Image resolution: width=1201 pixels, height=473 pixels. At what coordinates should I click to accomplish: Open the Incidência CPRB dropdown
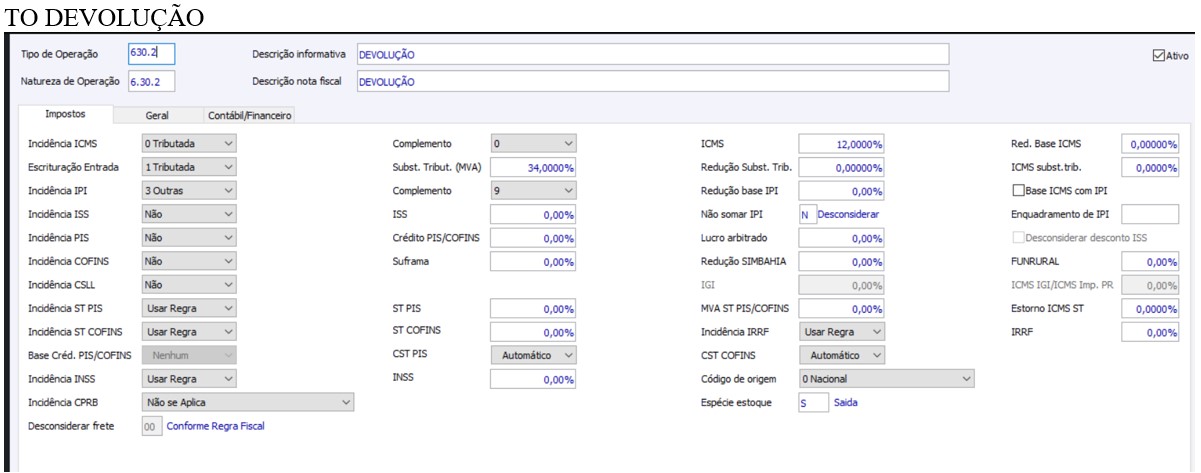[x=248, y=402]
